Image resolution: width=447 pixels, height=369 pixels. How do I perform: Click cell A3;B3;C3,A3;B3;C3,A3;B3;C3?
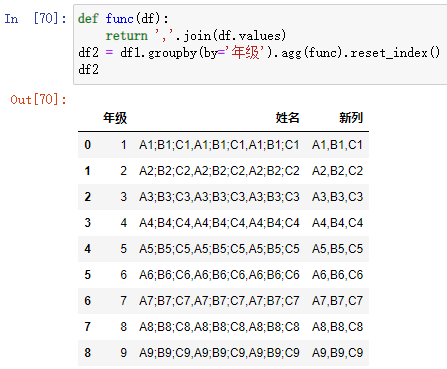219,197
